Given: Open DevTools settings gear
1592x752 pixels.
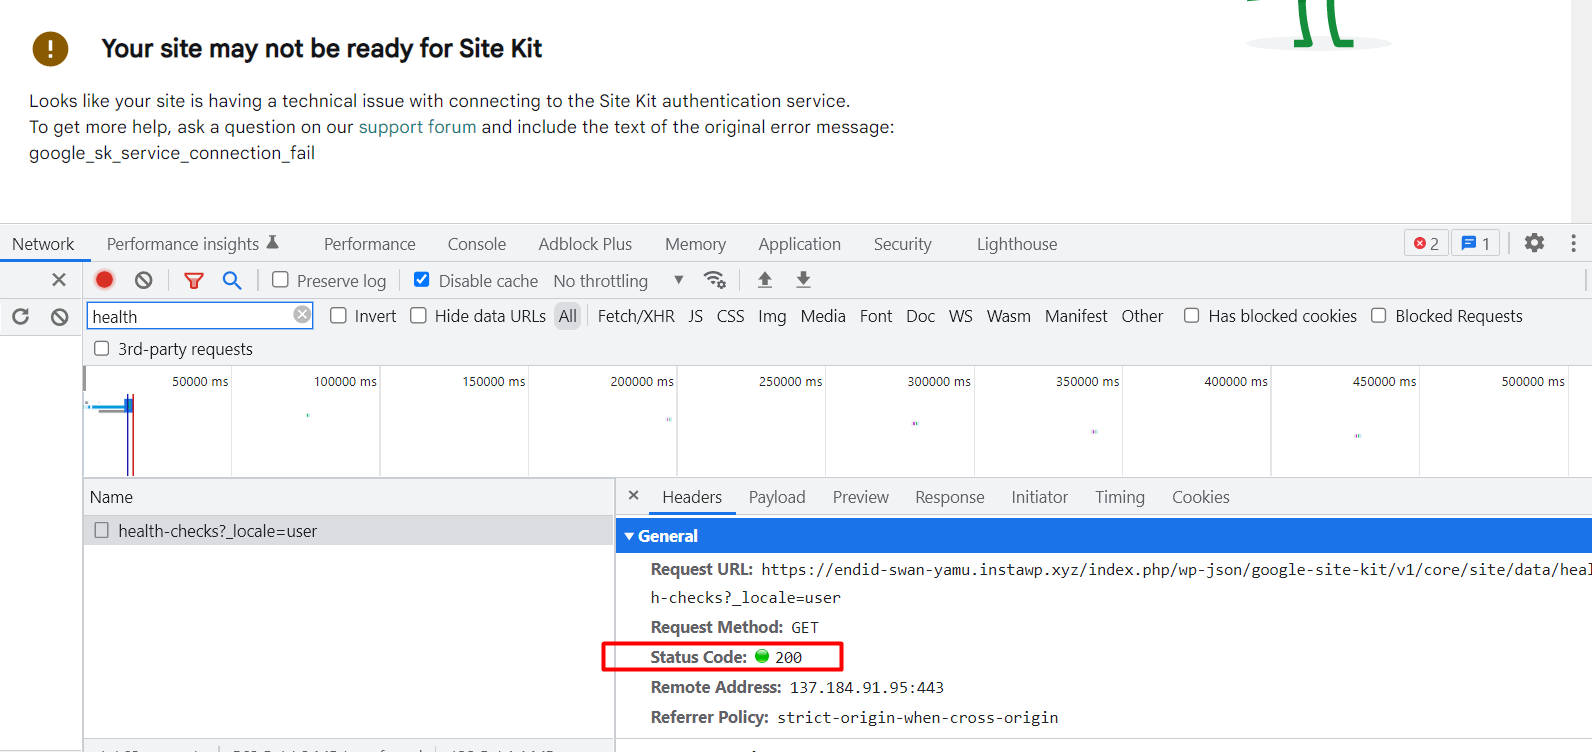Looking at the screenshot, I should [x=1534, y=243].
